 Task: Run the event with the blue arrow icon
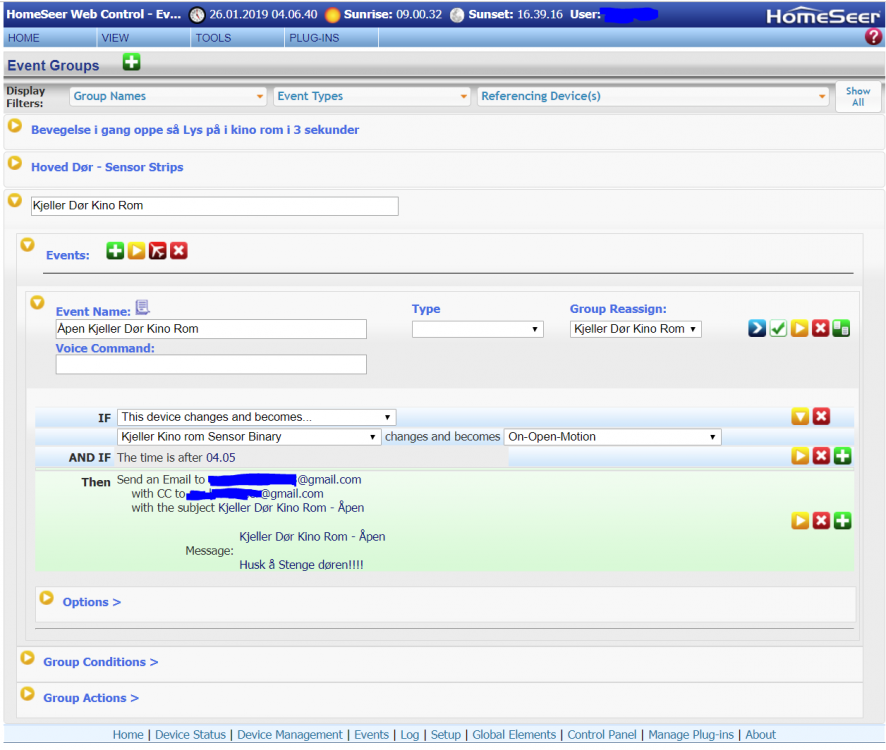(757, 328)
